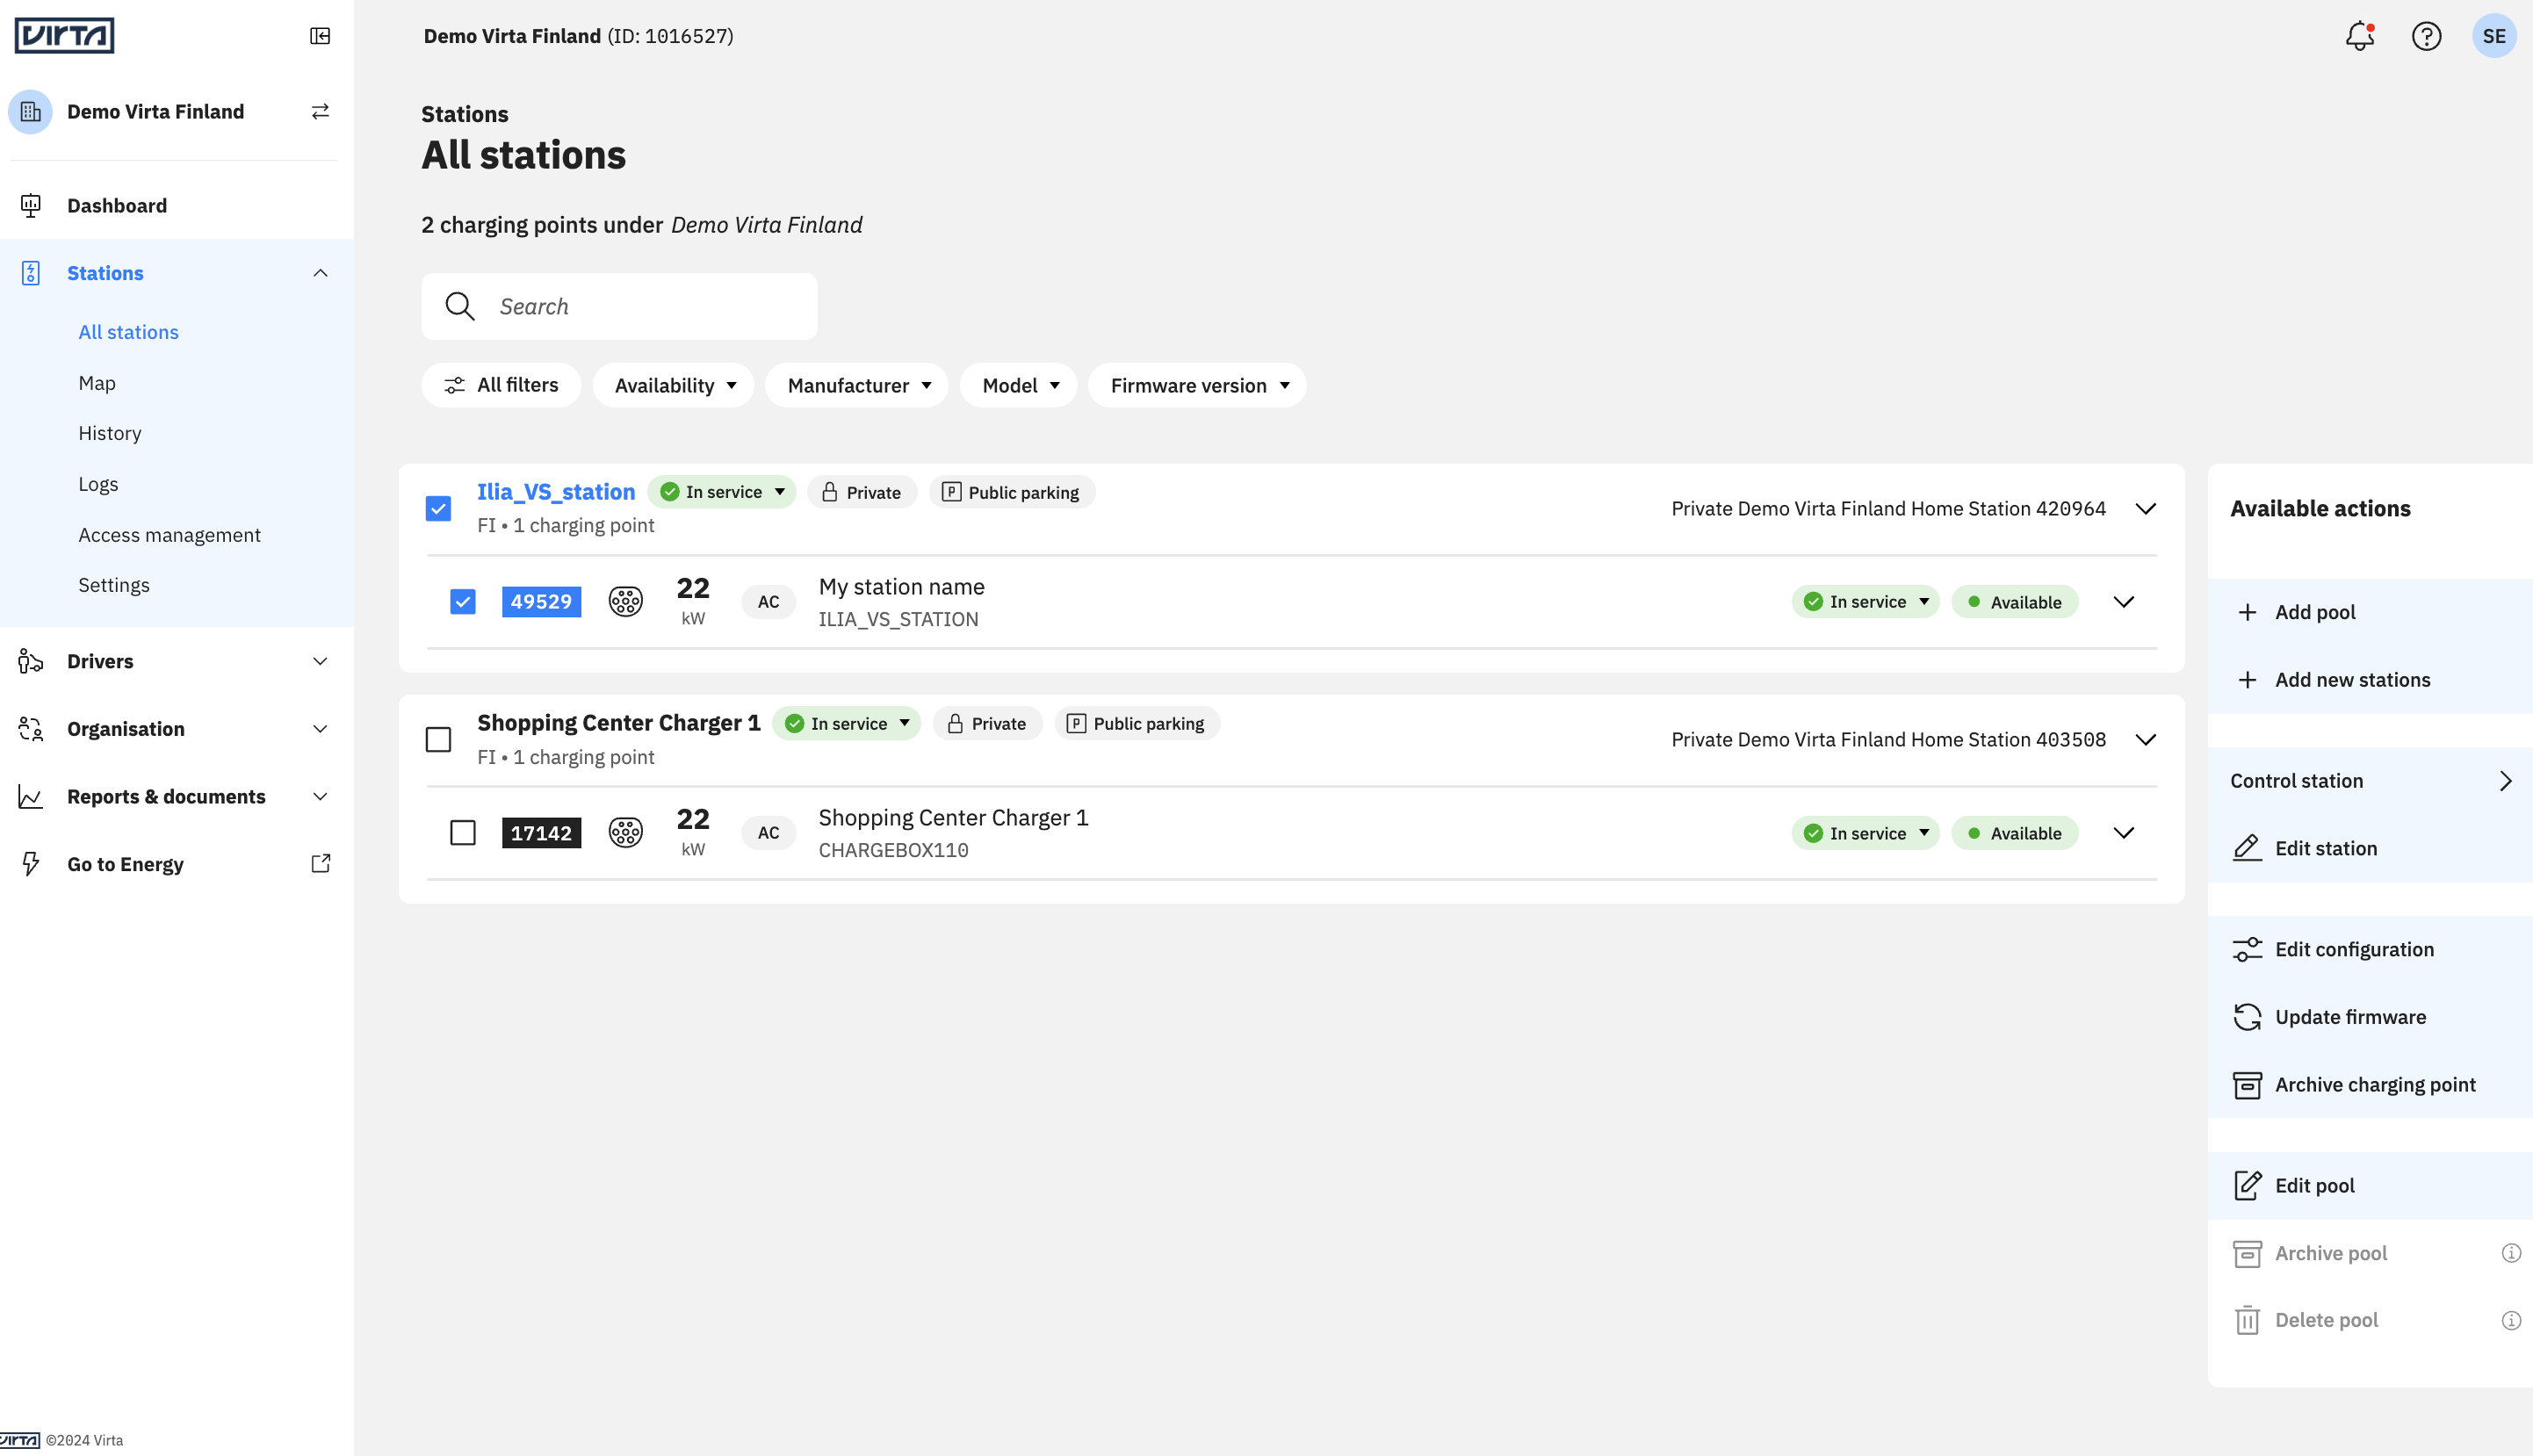Open the Model filter dropdown
The image size is (2533, 1456).
click(x=1019, y=385)
